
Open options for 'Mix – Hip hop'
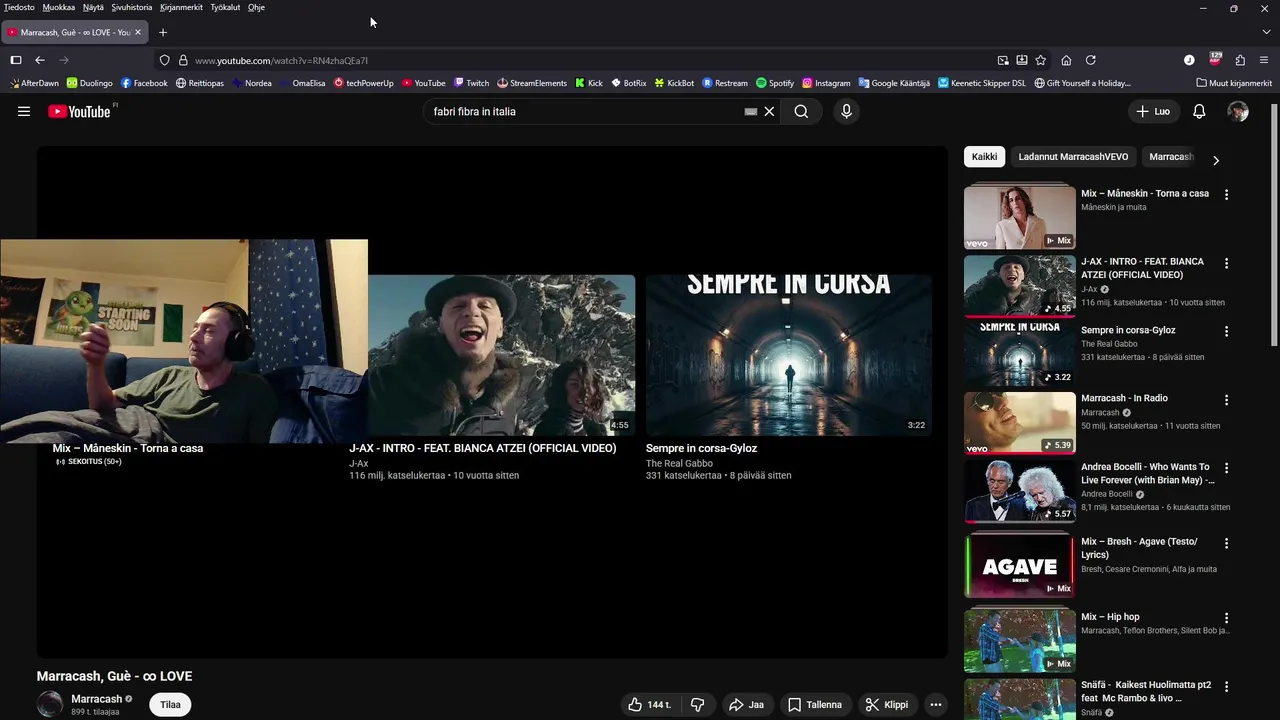(1226, 618)
